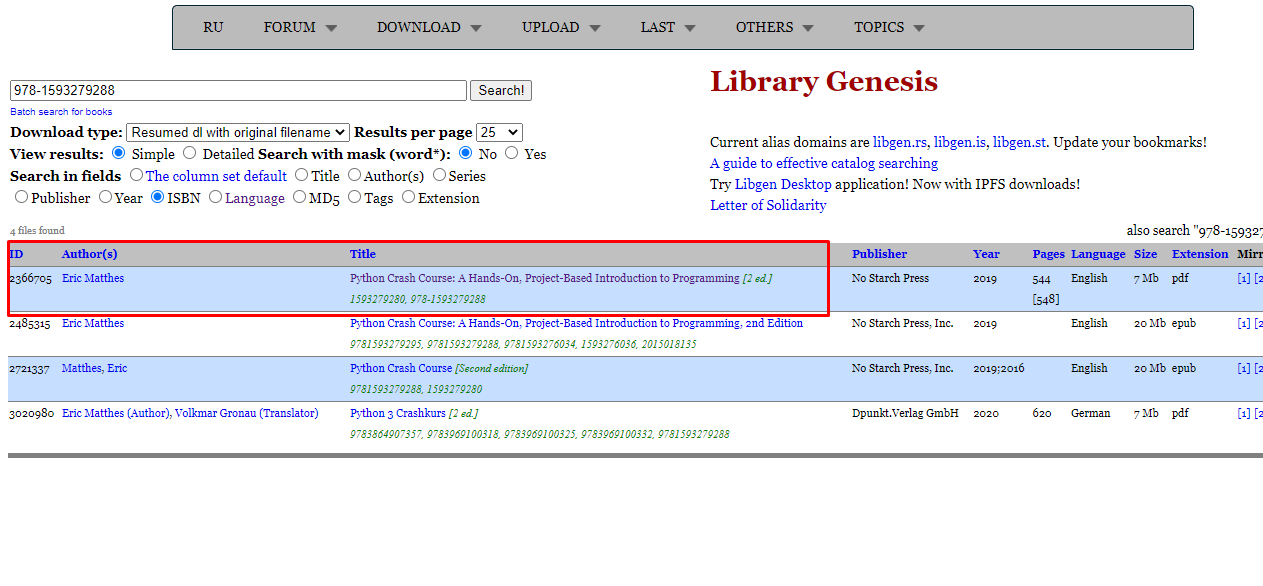The width and height of the screenshot is (1263, 586).
Task: Select the Language search field radio
Action: point(216,197)
